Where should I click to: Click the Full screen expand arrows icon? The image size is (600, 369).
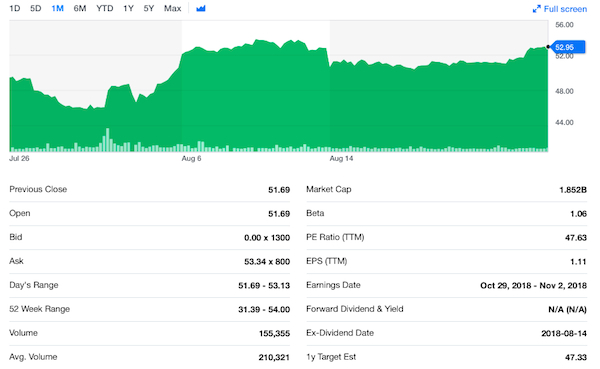tap(536, 9)
